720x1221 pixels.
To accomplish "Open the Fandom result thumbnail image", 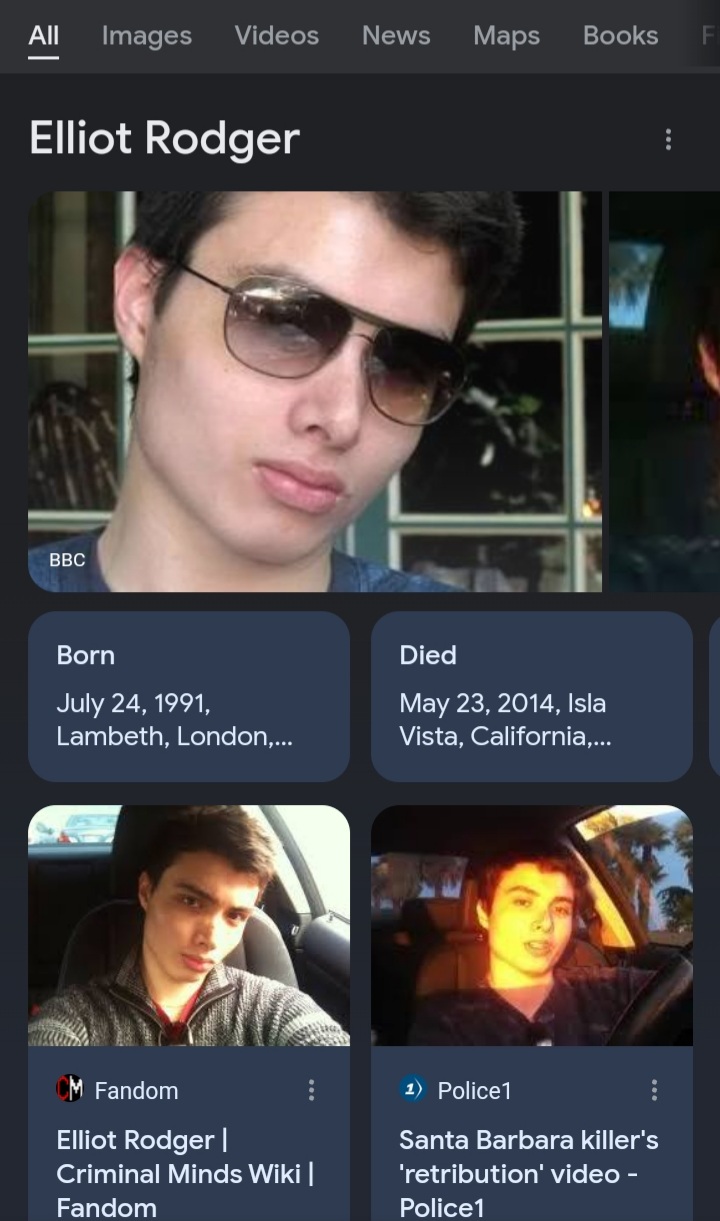I will pyautogui.click(x=189, y=925).
